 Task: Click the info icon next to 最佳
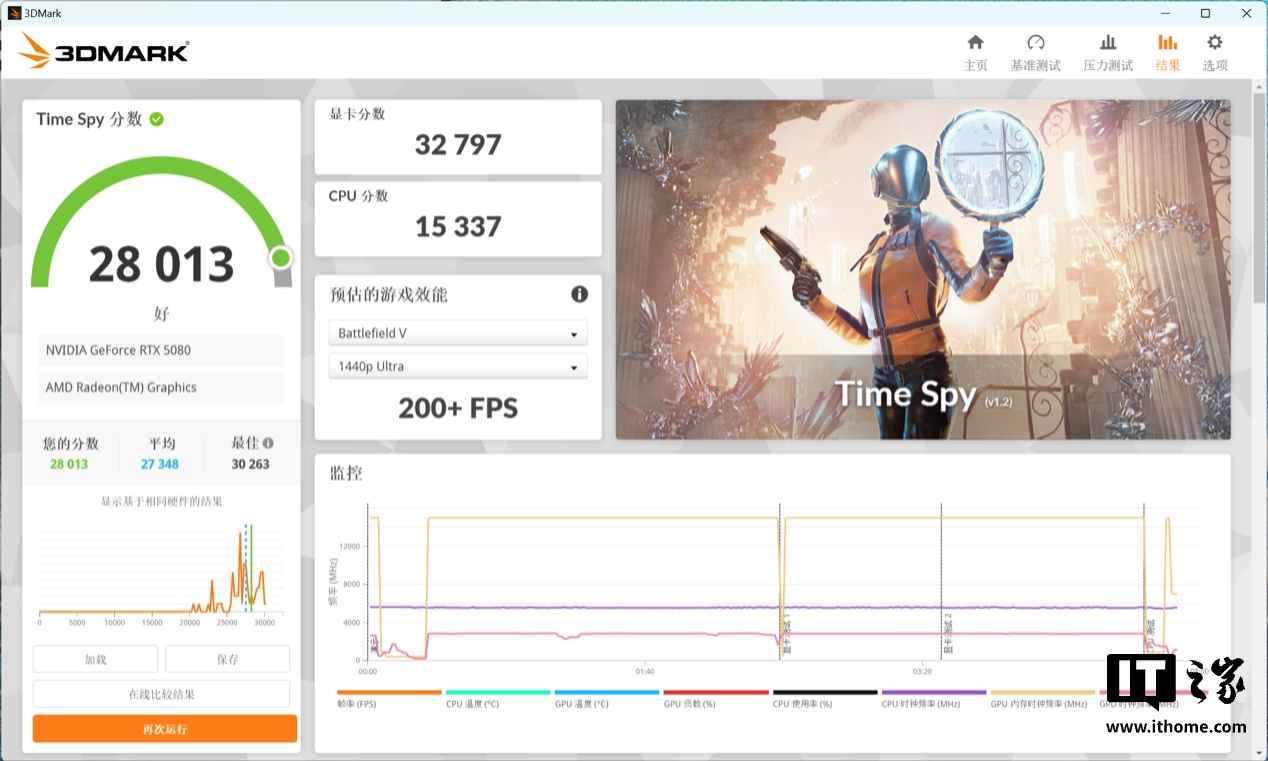268,443
